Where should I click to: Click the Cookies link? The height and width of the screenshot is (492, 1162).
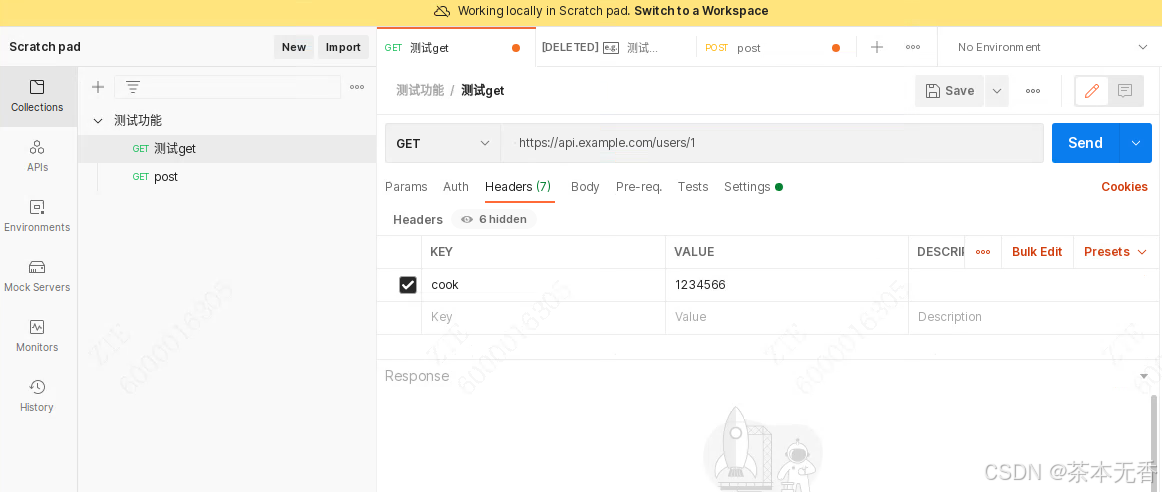[x=1124, y=187]
